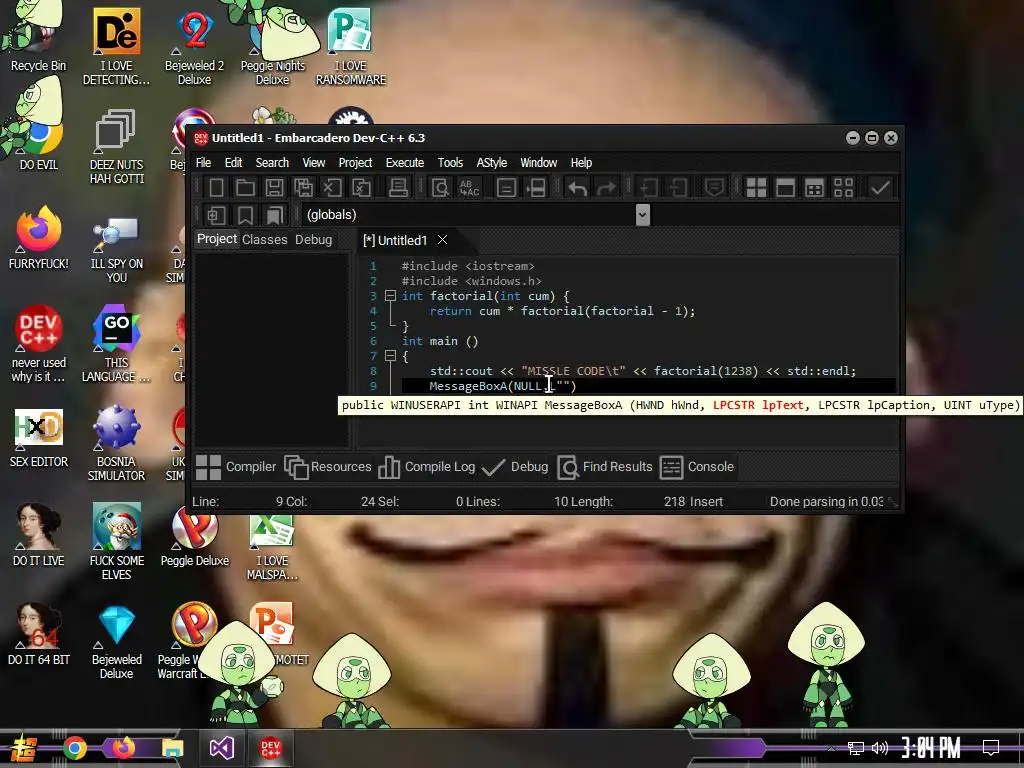Click the Close file toolbar icon

[x=332, y=188]
